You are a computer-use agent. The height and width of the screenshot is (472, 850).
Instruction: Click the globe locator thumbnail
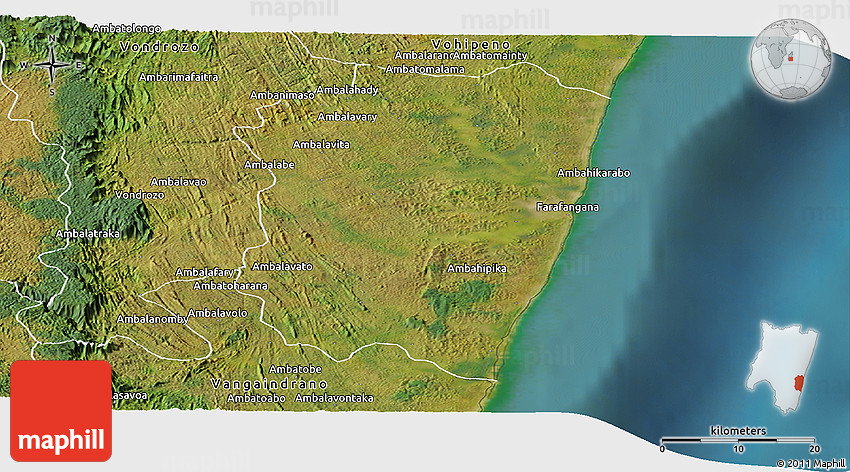pos(790,59)
